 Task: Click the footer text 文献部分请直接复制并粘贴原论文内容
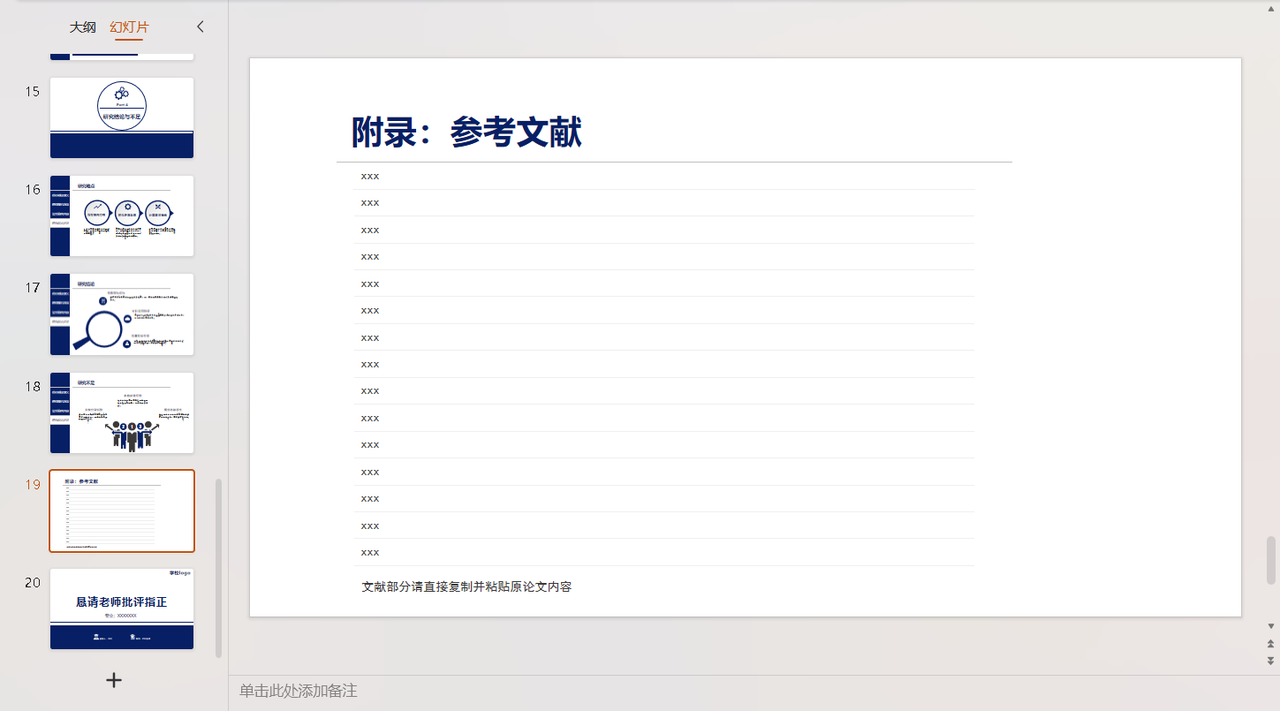point(467,586)
